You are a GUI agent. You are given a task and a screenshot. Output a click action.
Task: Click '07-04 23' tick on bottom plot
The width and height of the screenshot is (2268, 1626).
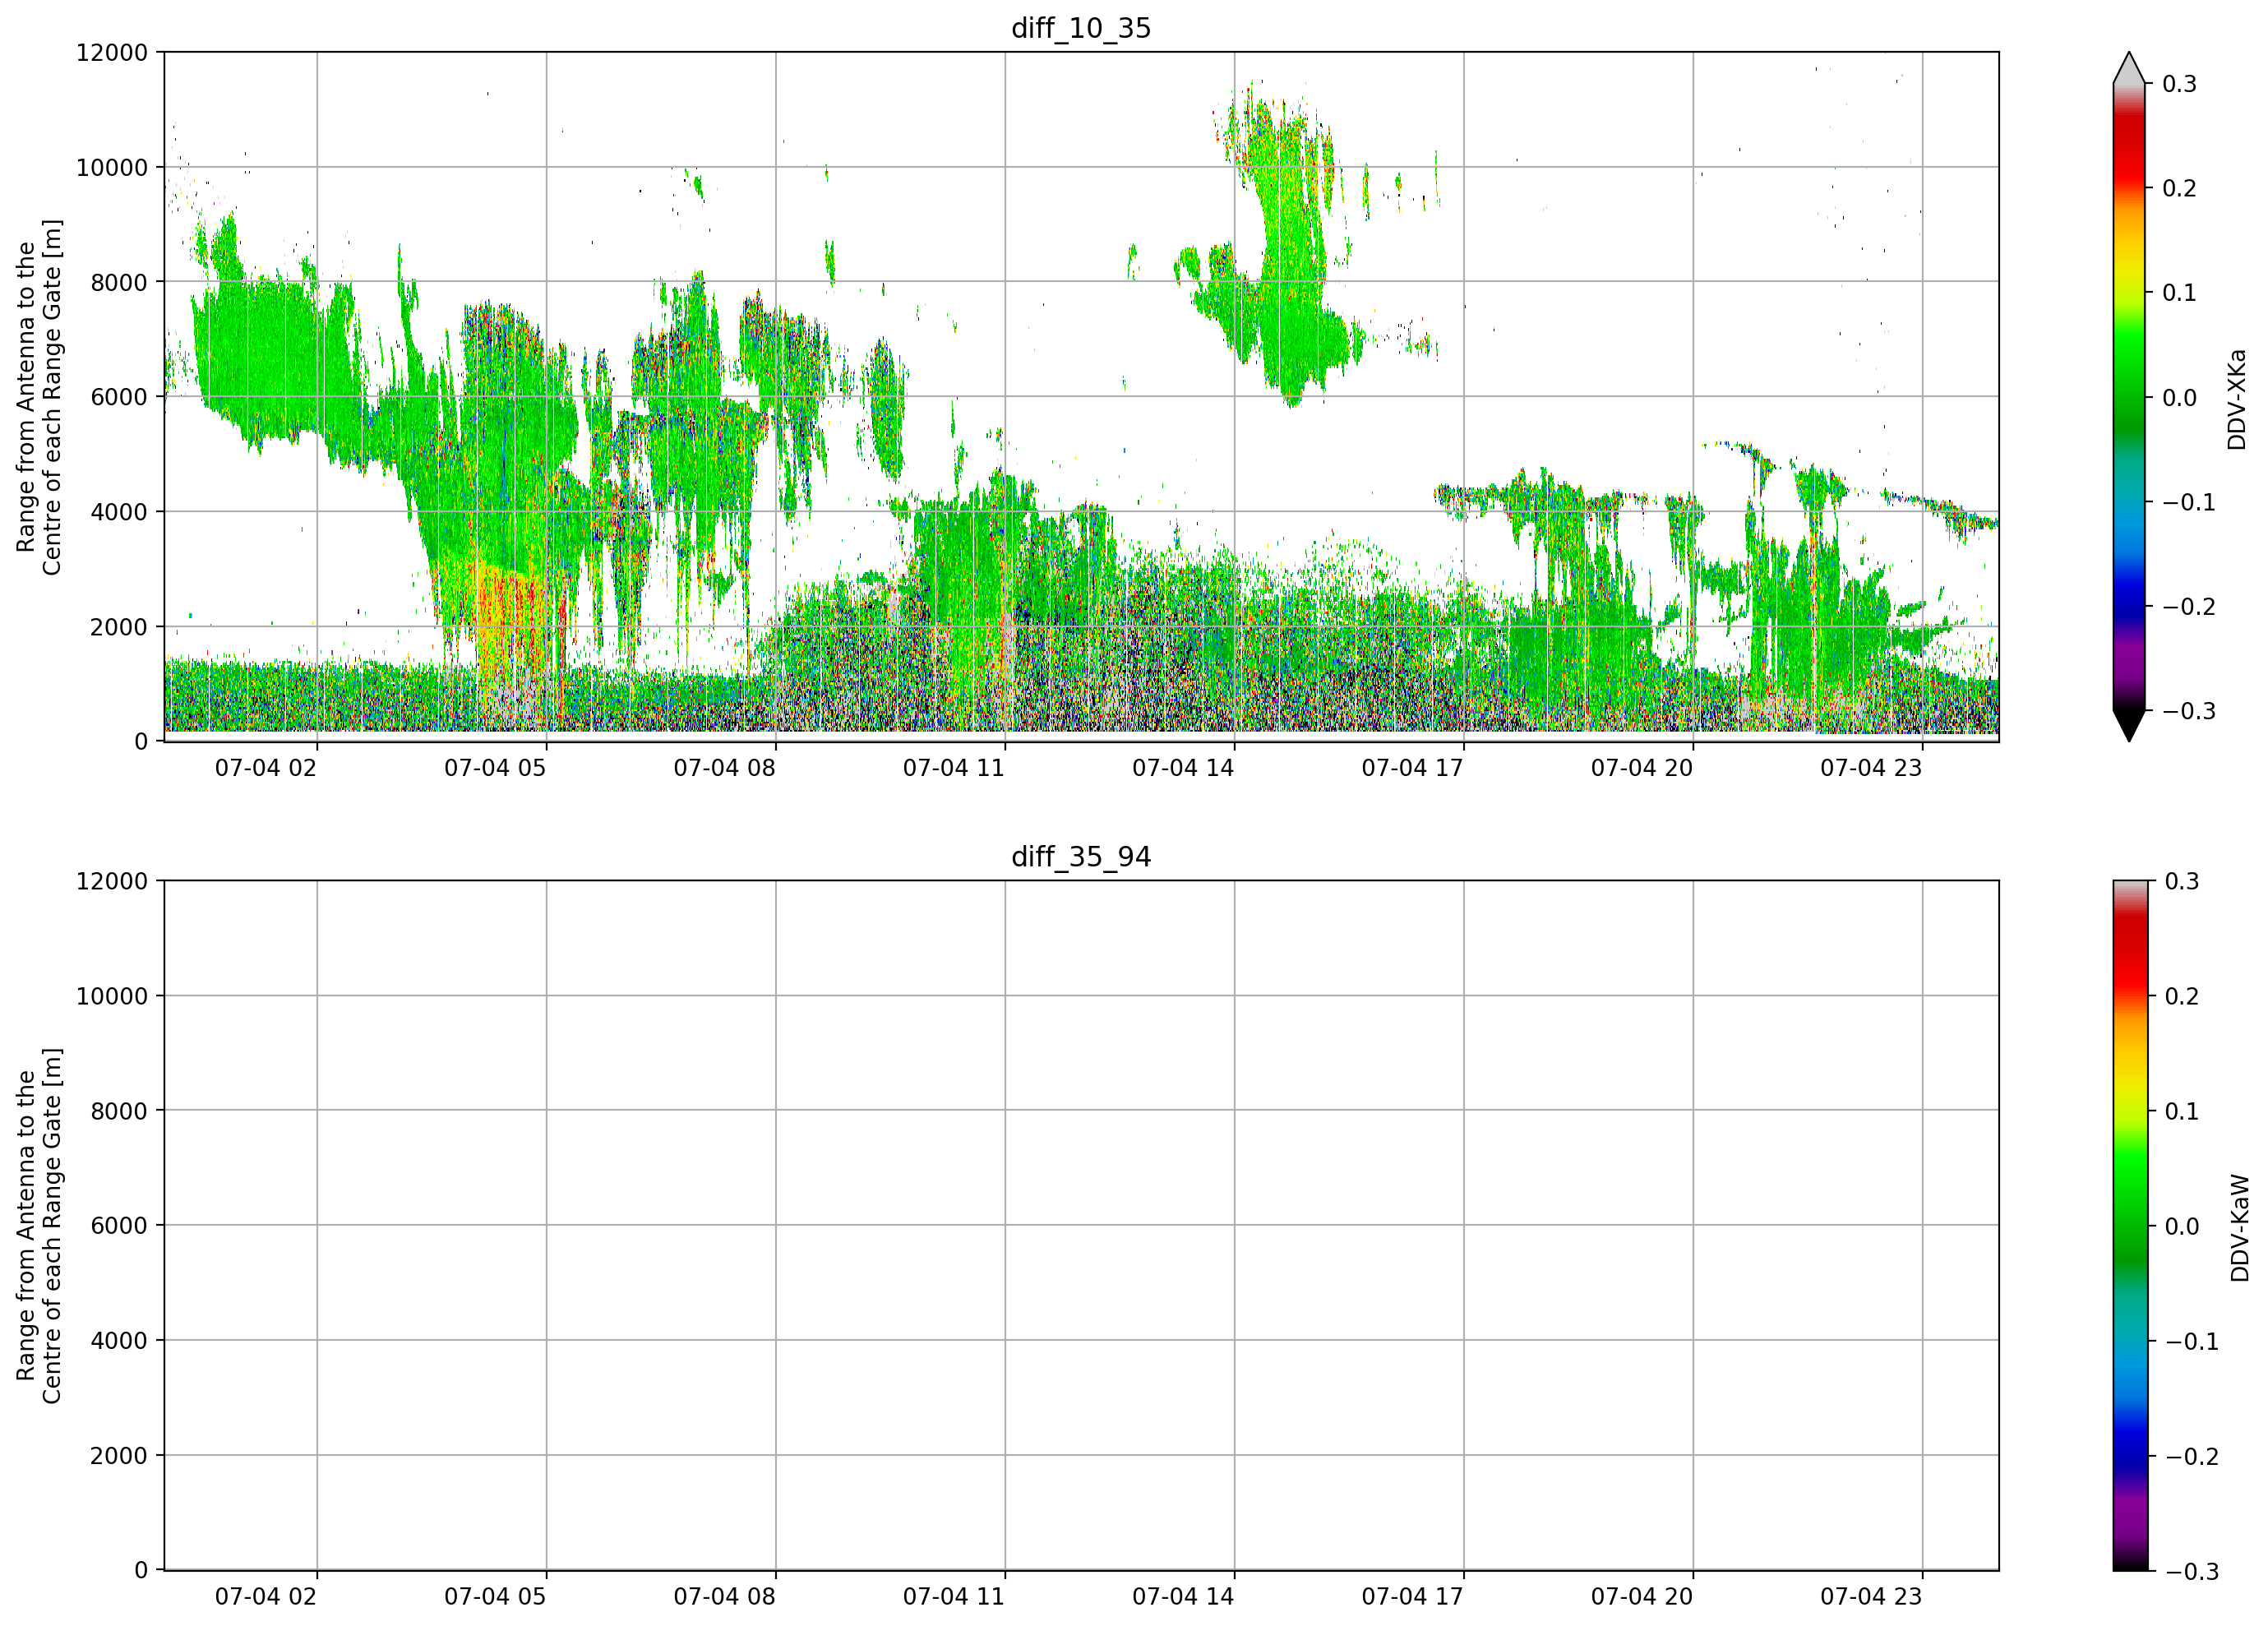(1871, 1597)
